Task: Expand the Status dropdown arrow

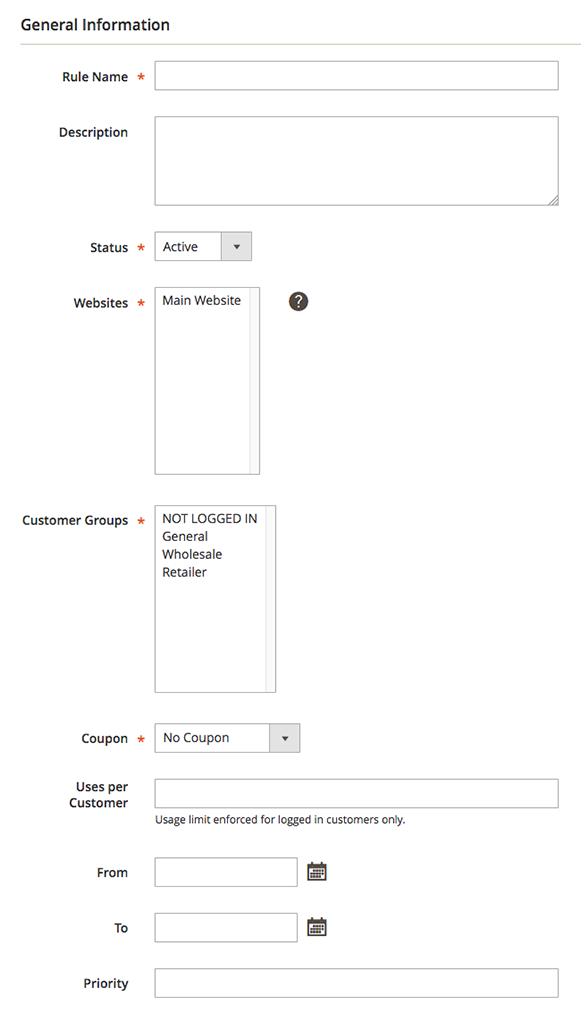Action: point(237,247)
